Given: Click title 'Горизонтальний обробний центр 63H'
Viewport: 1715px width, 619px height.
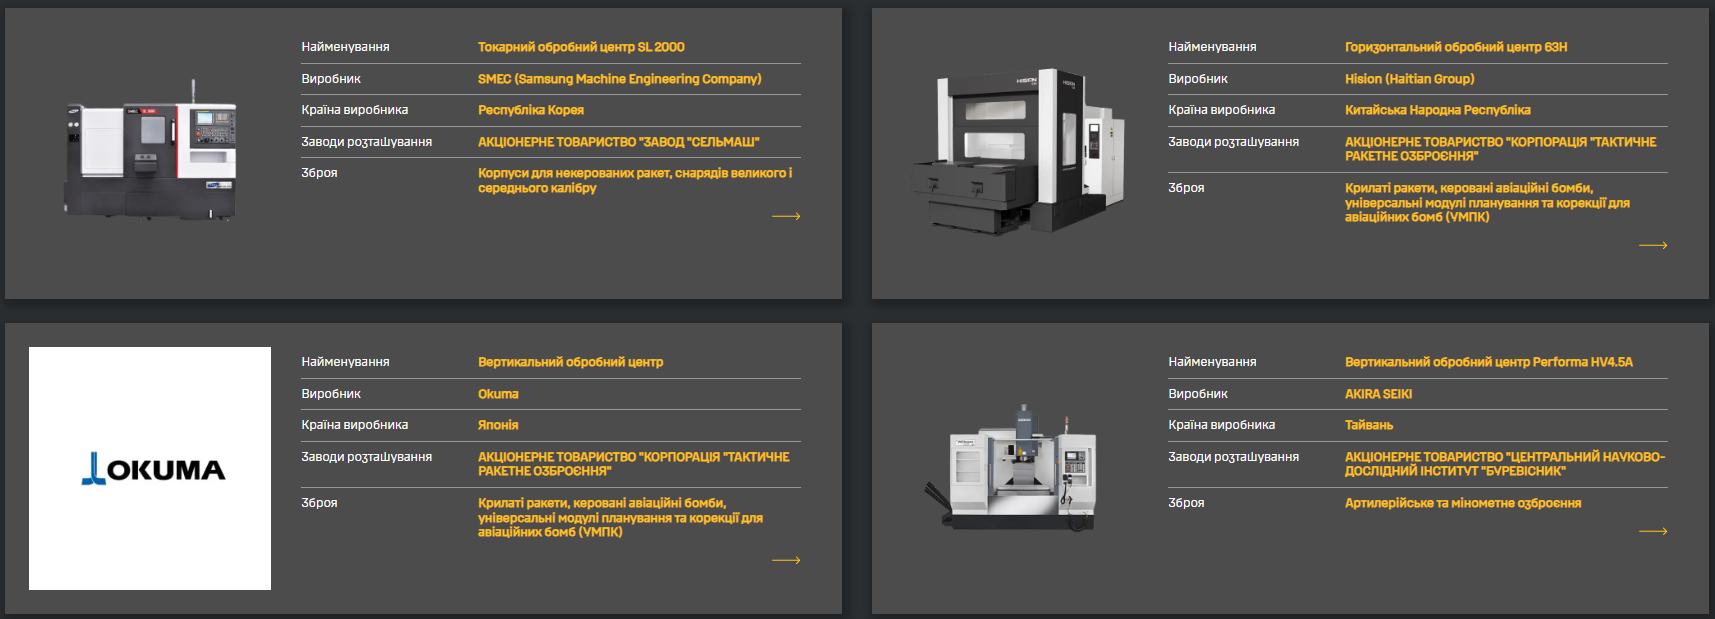Looking at the screenshot, I should click(1455, 47).
